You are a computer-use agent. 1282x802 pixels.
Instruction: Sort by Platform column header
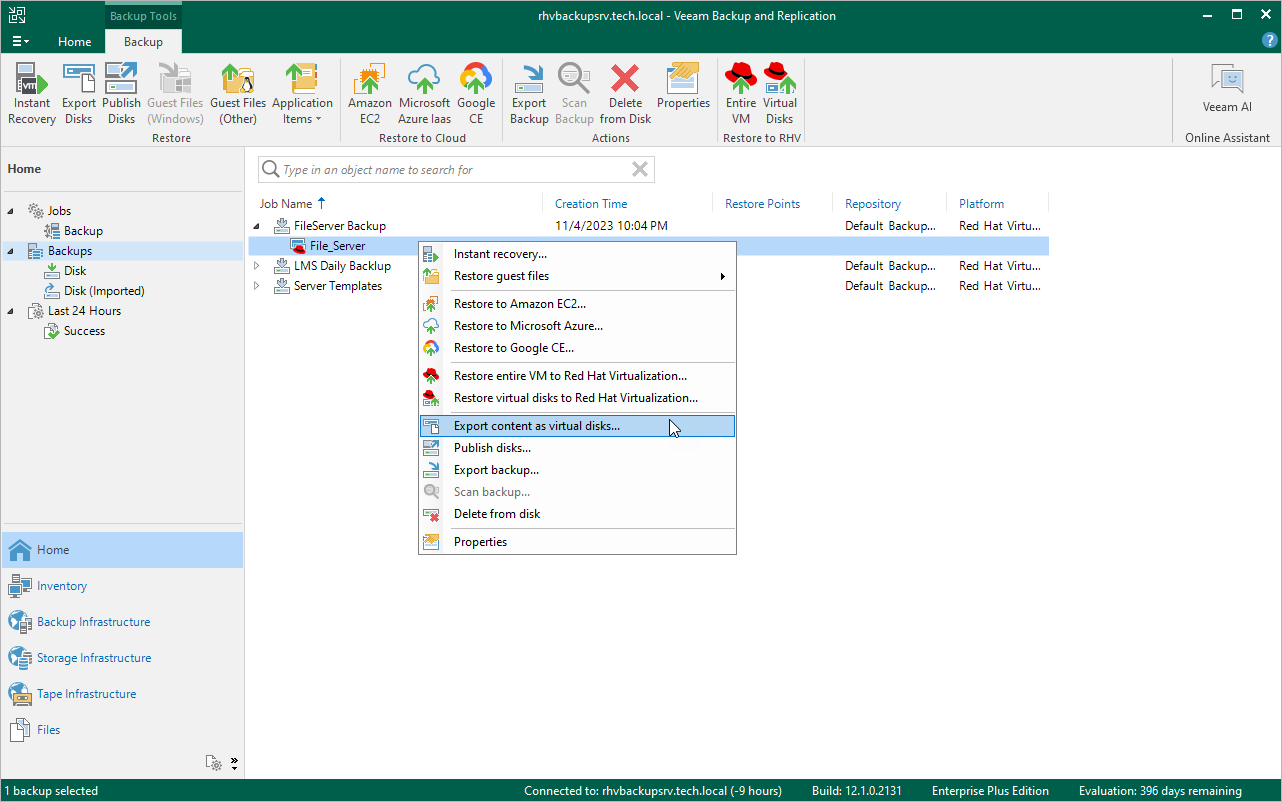pos(982,204)
